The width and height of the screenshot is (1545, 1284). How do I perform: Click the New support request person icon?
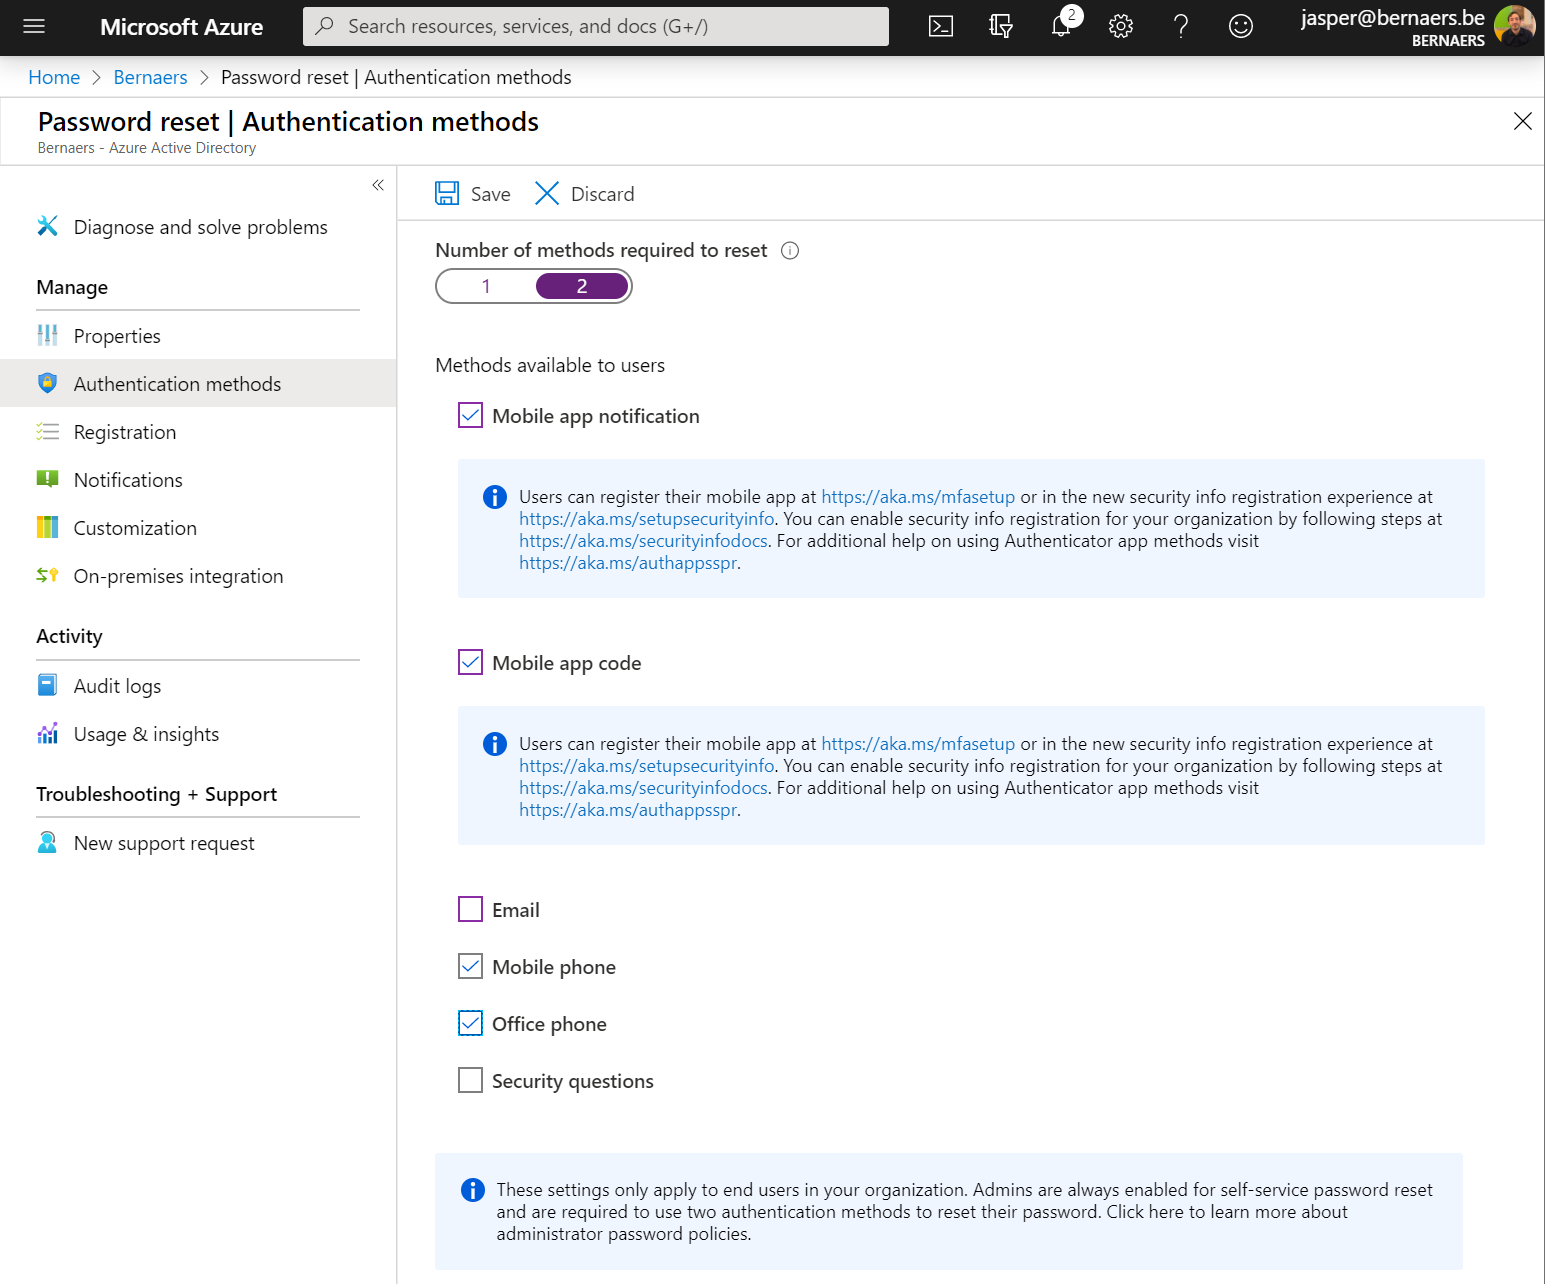pyautogui.click(x=47, y=842)
